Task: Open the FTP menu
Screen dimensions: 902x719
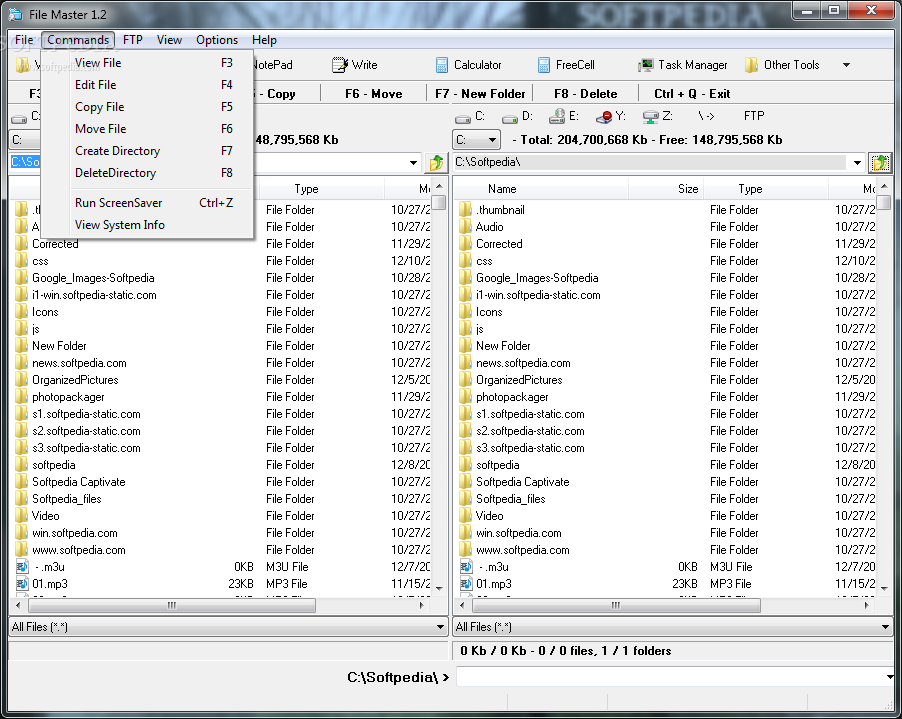Action: (x=132, y=40)
